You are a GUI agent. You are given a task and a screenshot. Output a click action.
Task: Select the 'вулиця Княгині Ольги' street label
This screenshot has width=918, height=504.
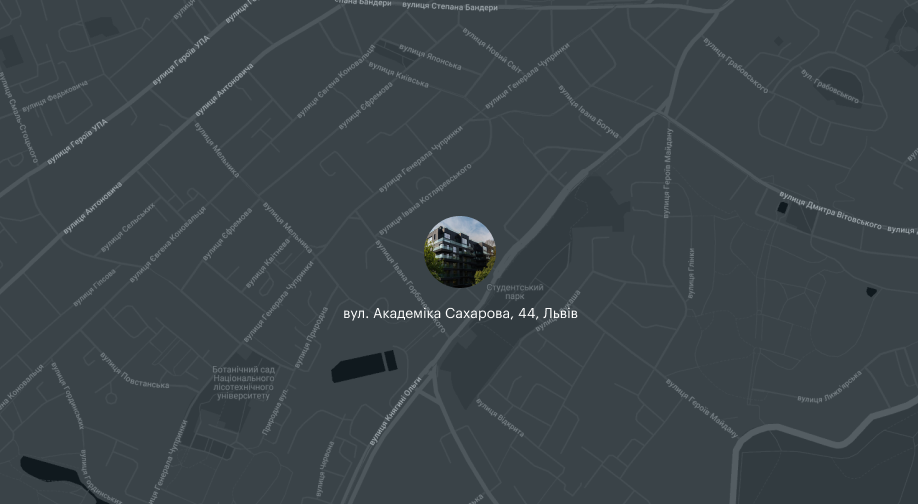click(x=395, y=411)
